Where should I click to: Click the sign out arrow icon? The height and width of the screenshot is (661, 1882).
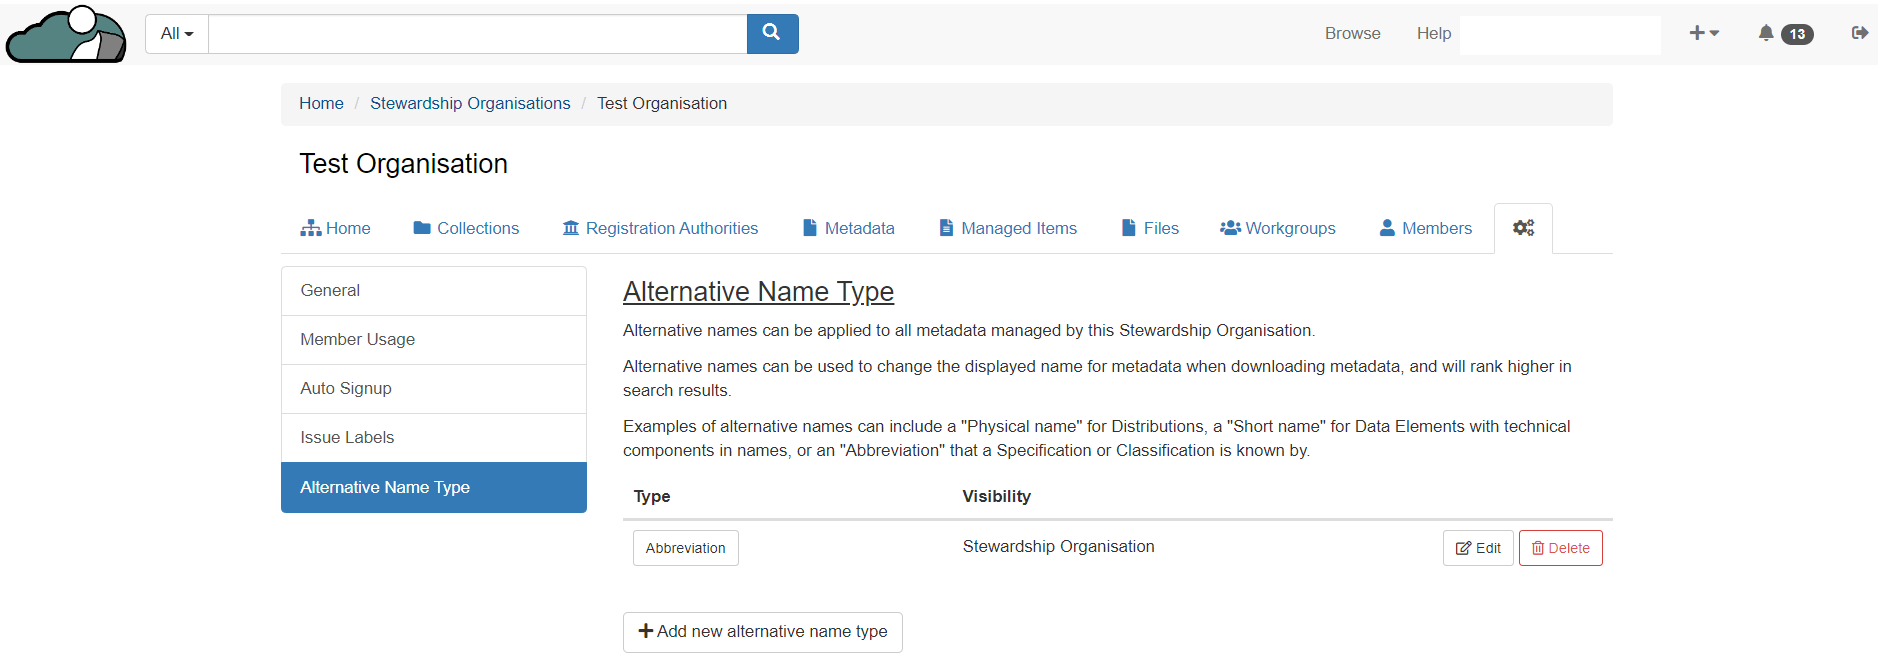(1859, 33)
